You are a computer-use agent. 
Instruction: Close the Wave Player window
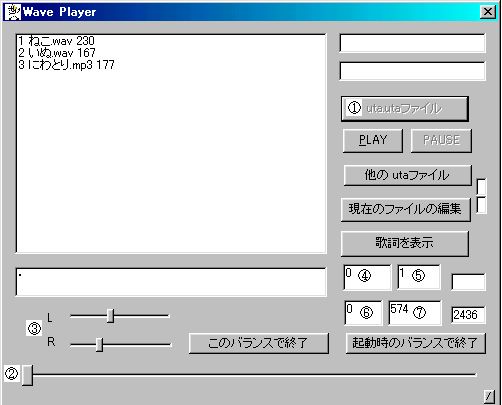pos(488,12)
